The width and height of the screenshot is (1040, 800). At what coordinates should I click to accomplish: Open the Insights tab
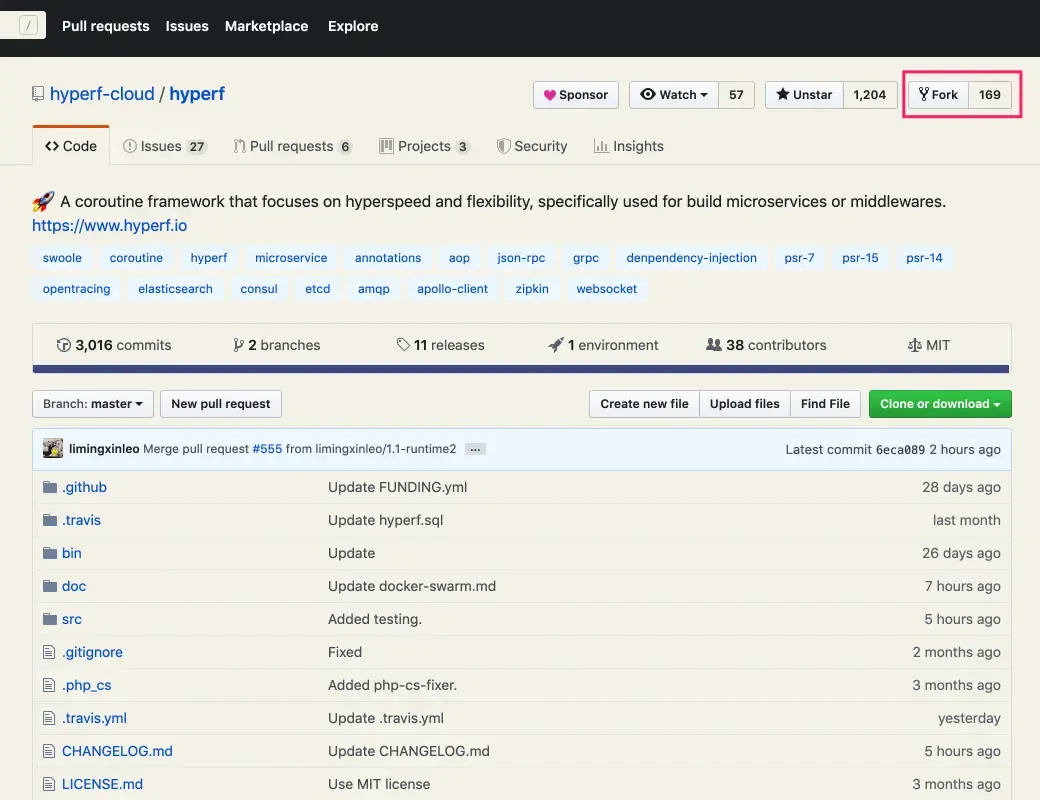click(629, 146)
